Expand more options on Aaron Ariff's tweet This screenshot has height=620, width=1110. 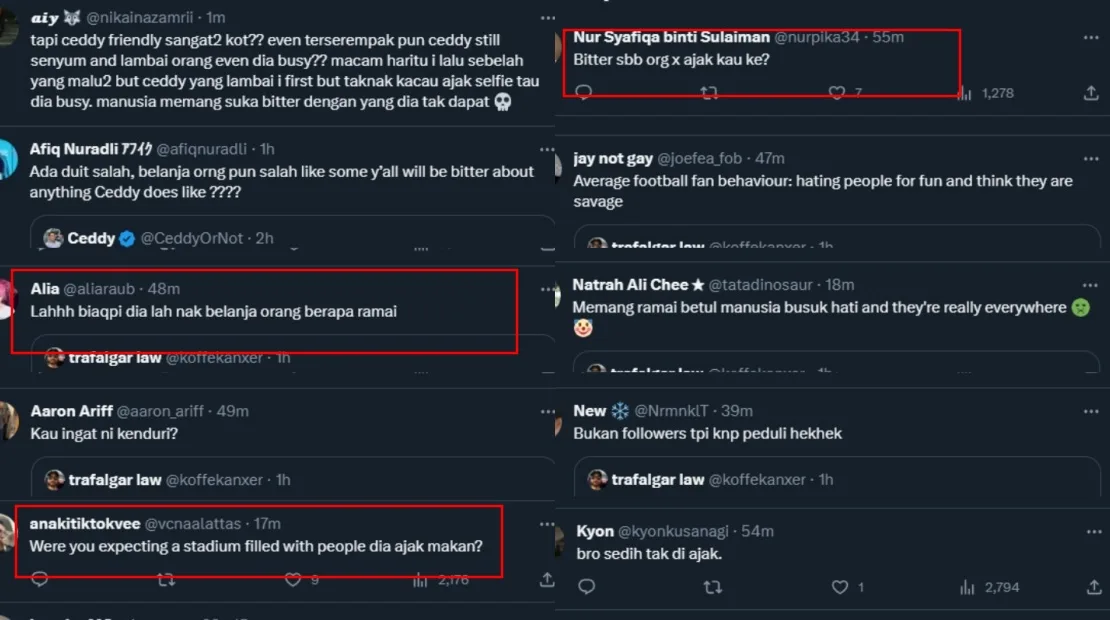(x=547, y=411)
